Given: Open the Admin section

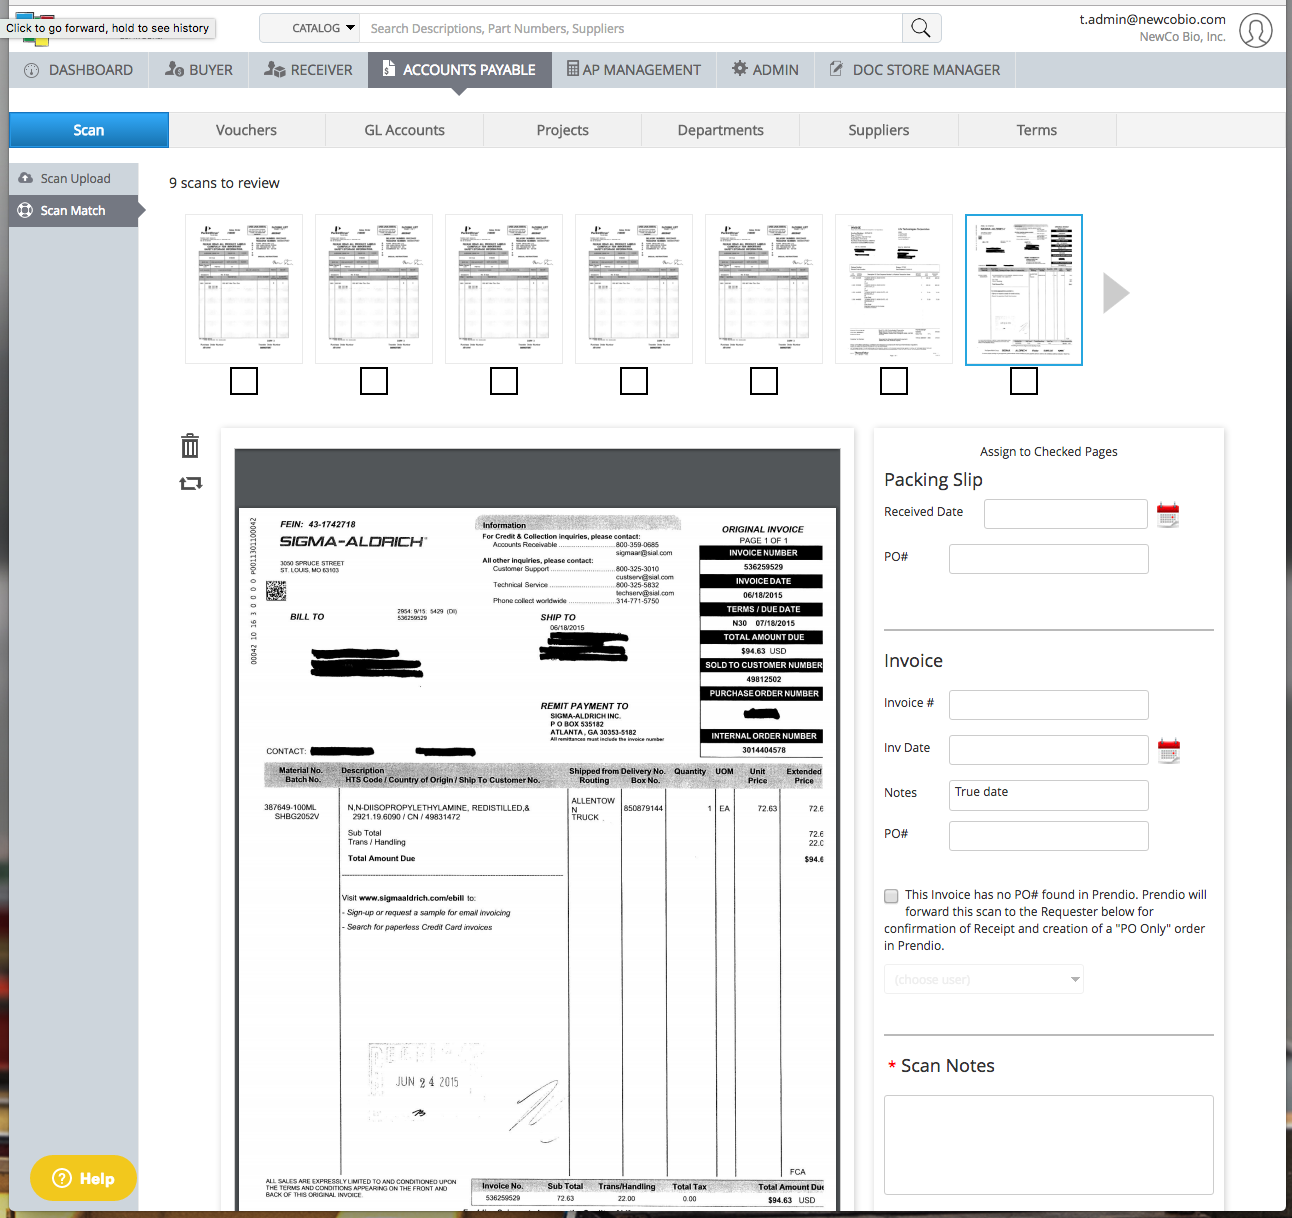Looking at the screenshot, I should coord(765,70).
